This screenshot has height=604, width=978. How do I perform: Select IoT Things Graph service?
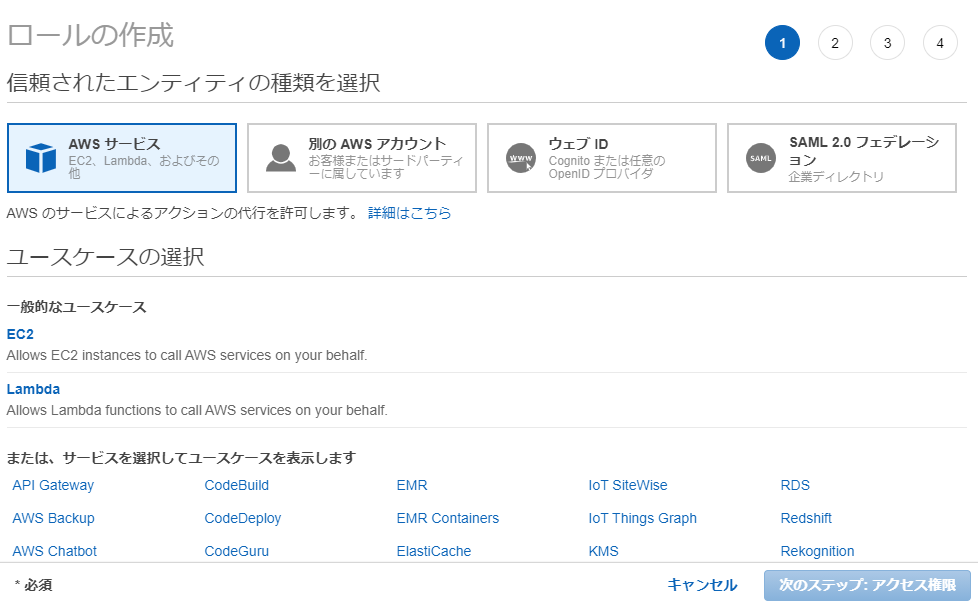point(642,519)
